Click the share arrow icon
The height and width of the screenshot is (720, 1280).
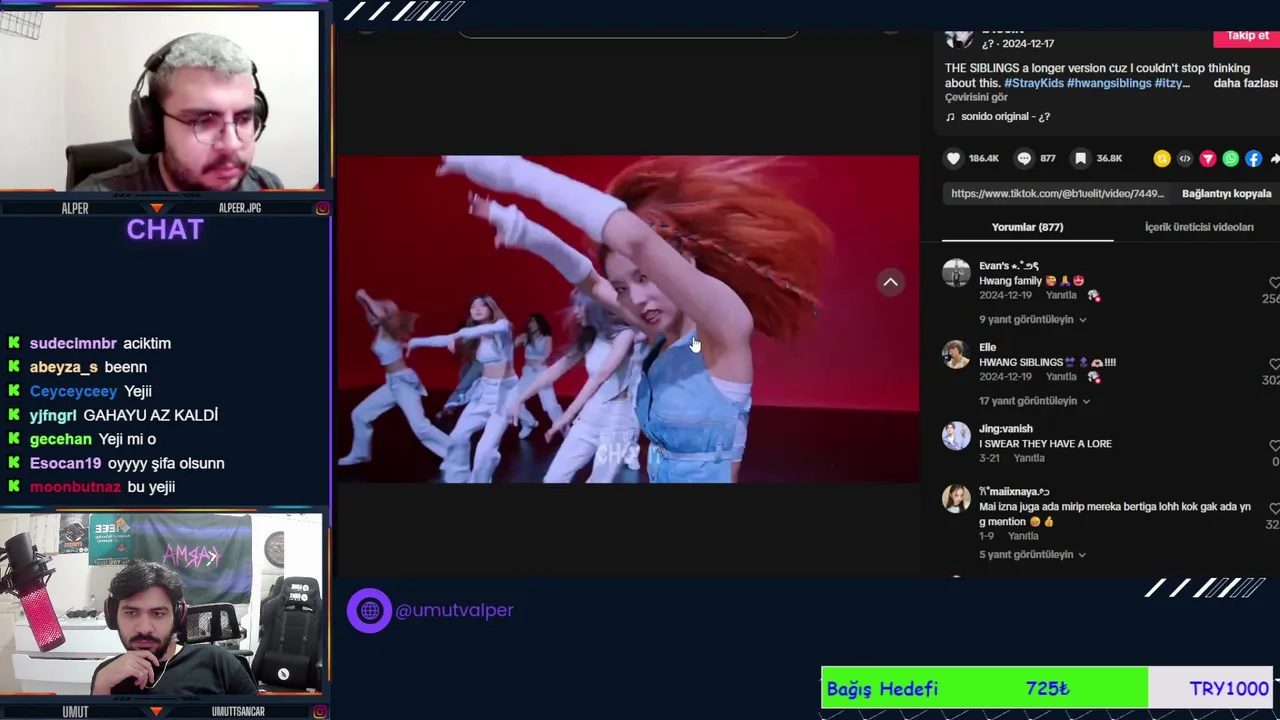tap(1275, 158)
